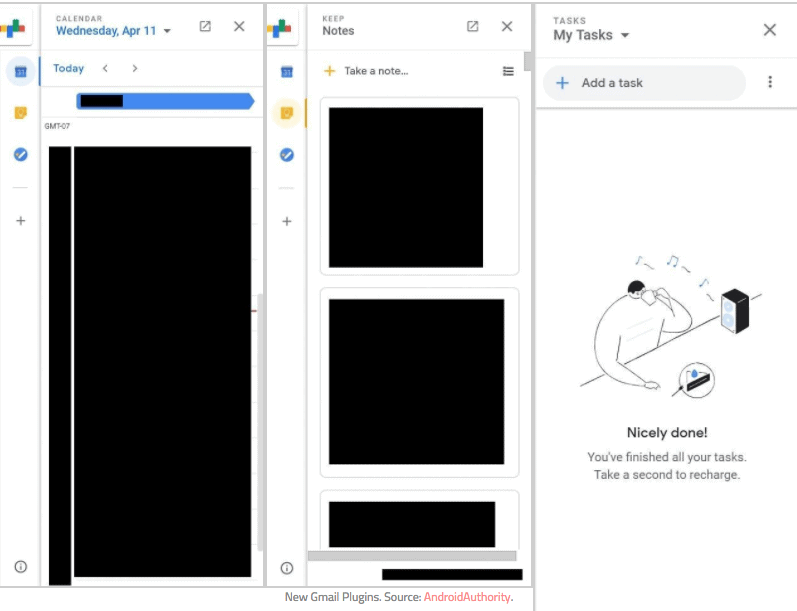
Task: Open Tasks icon in Keep panel sidebar
Action: coord(287,155)
